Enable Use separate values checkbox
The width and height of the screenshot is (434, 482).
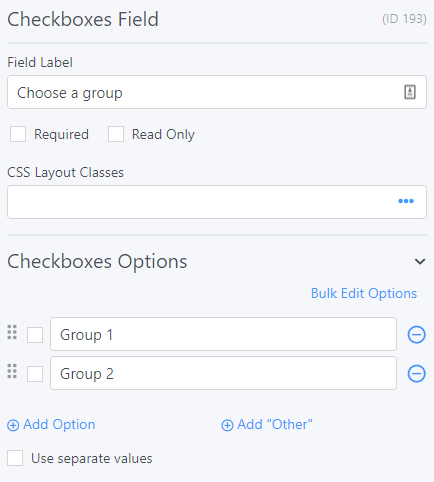[x=15, y=458]
